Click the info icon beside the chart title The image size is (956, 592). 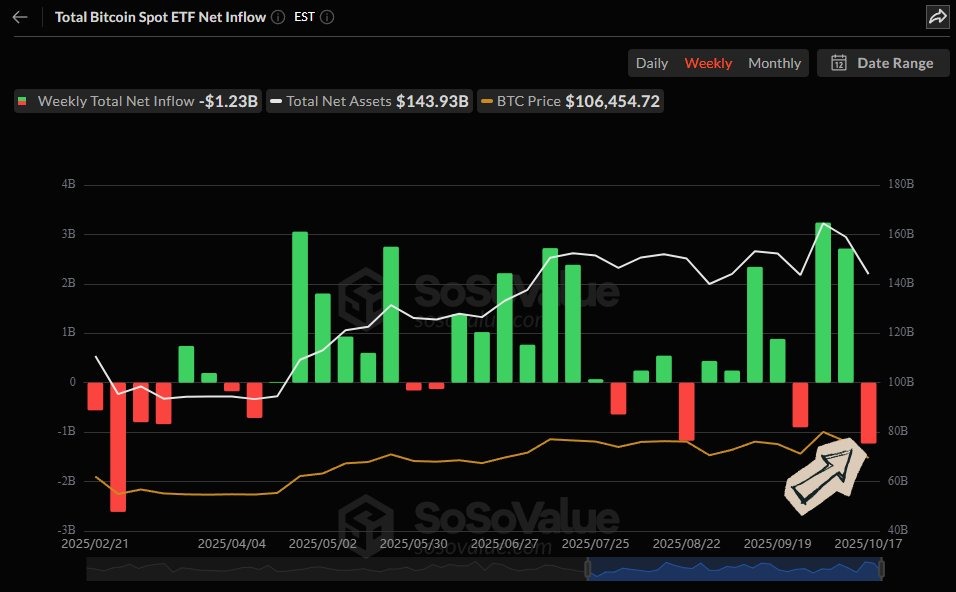tap(277, 17)
